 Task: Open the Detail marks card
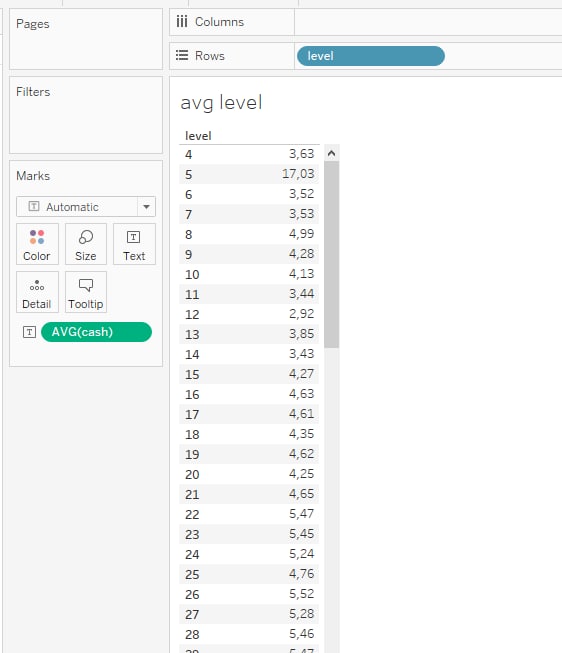point(37,292)
